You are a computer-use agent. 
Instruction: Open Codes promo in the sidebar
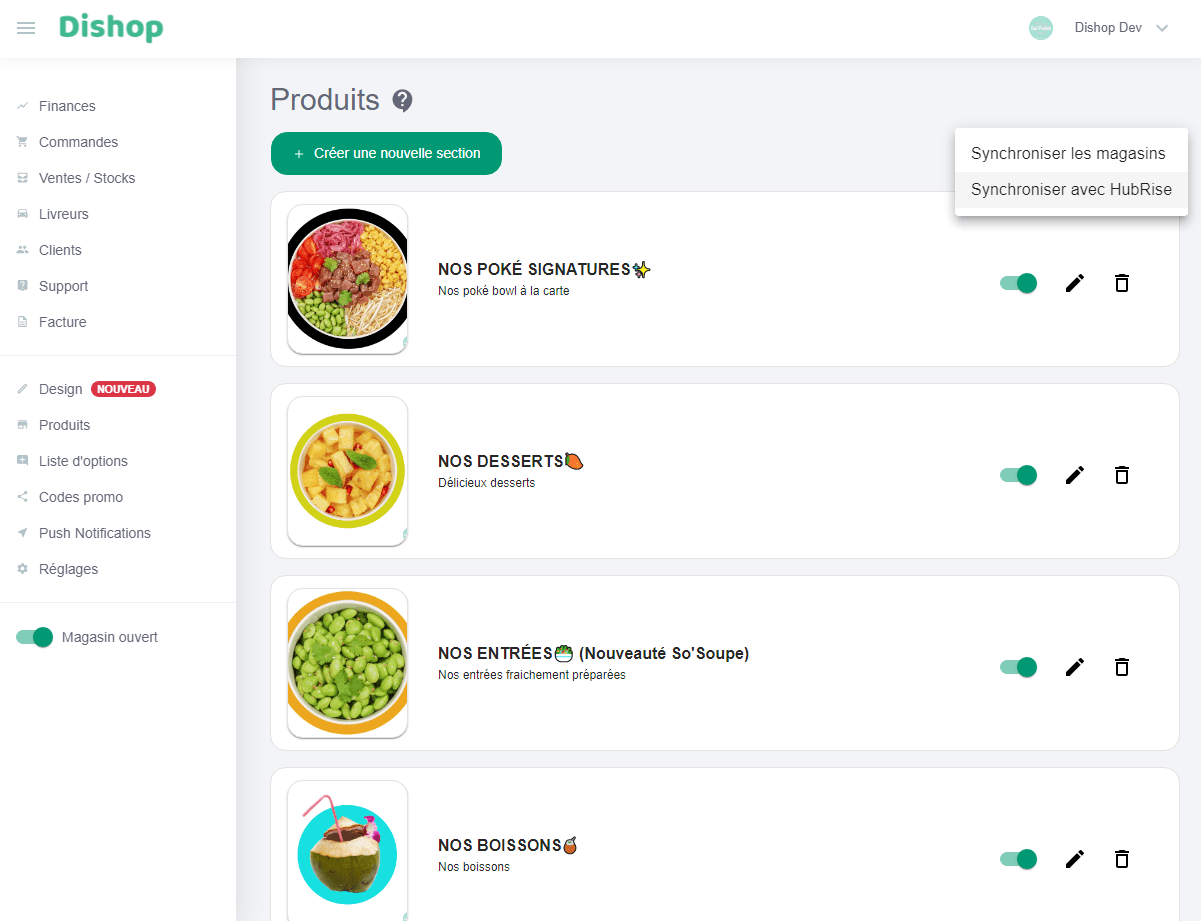coord(80,497)
